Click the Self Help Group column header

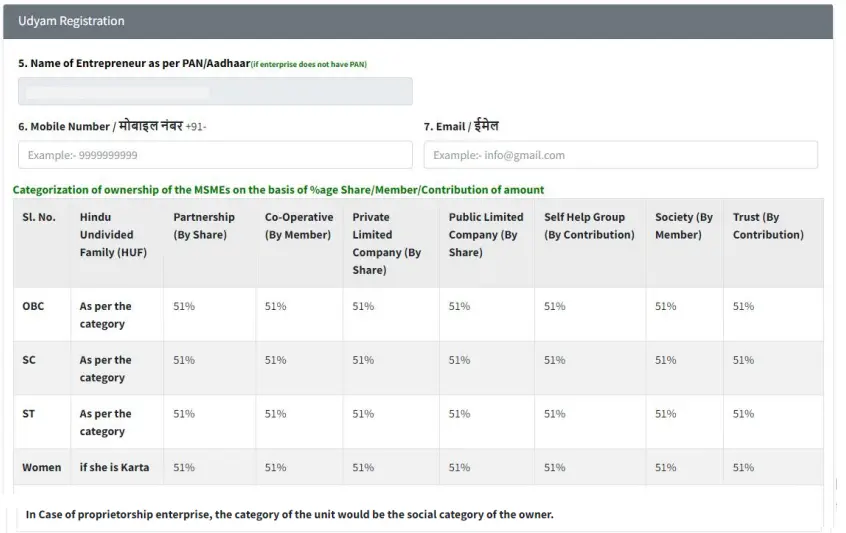click(589, 226)
